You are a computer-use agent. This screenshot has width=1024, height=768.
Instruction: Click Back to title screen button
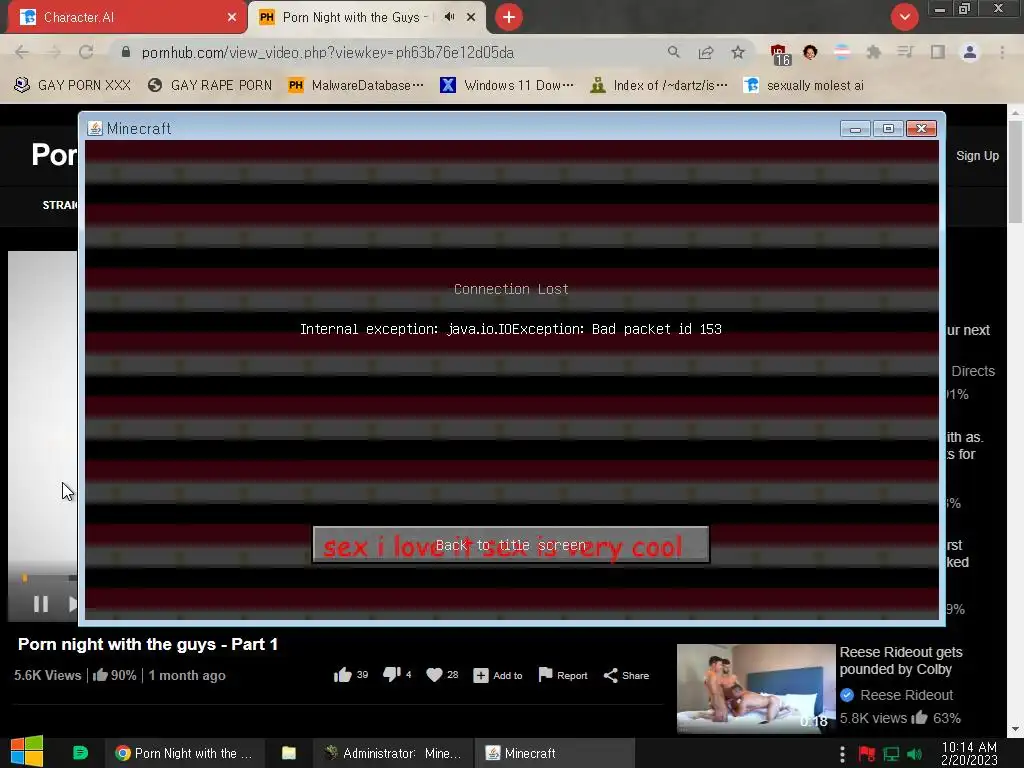(x=511, y=545)
